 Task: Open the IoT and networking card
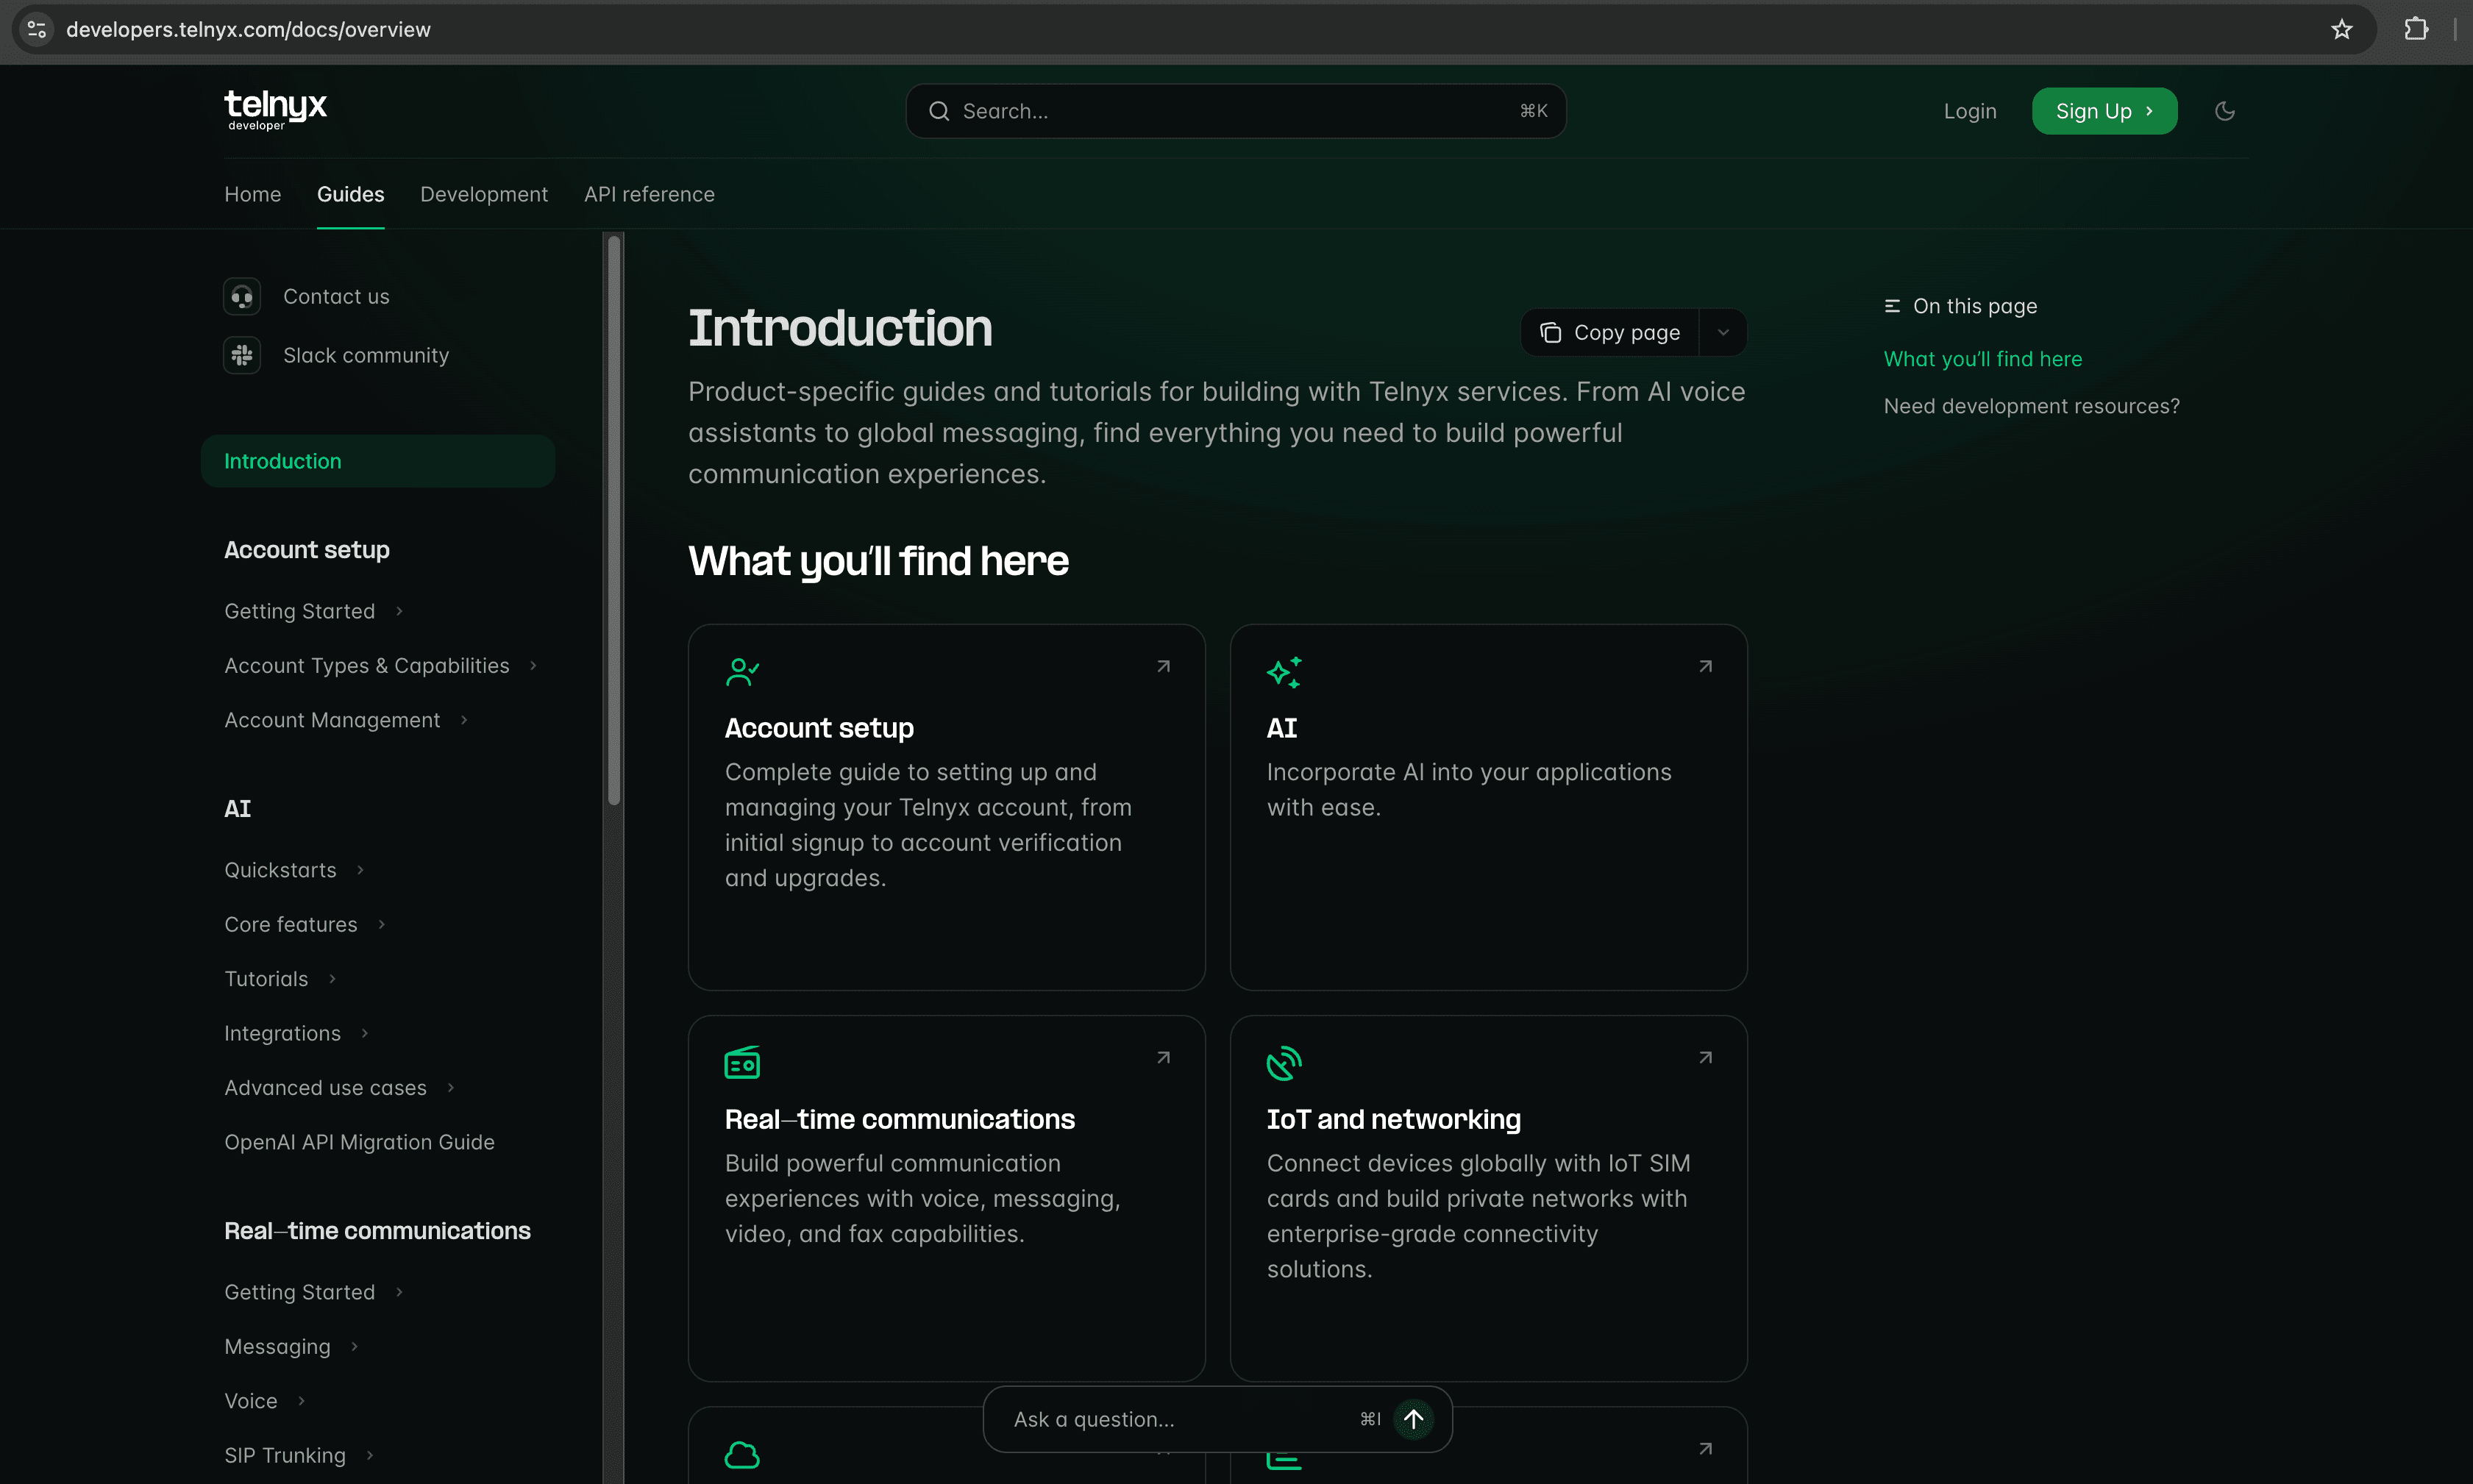pos(1487,1198)
